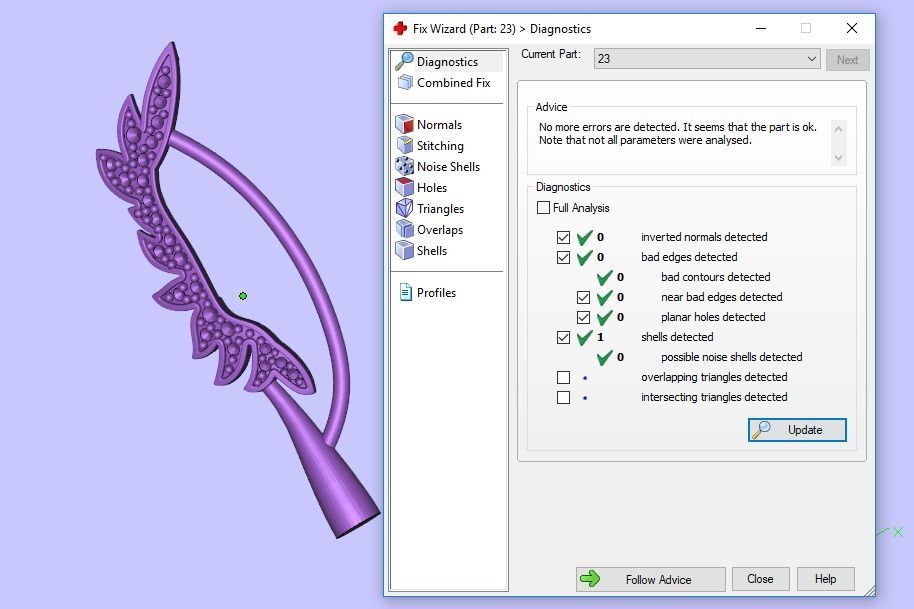The height and width of the screenshot is (609, 914).
Task: Open Help for the Fix Wizard
Action: pos(825,579)
